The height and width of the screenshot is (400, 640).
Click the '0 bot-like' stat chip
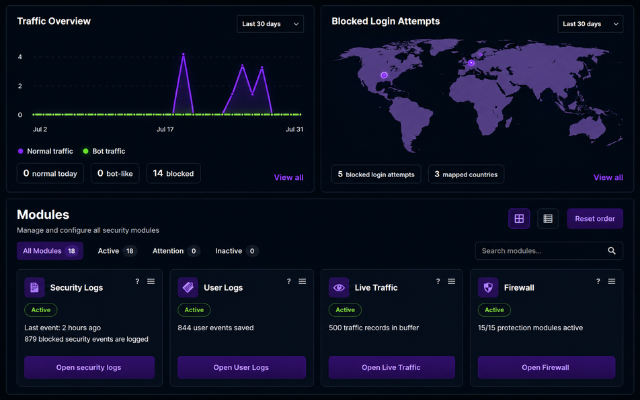[x=115, y=173]
